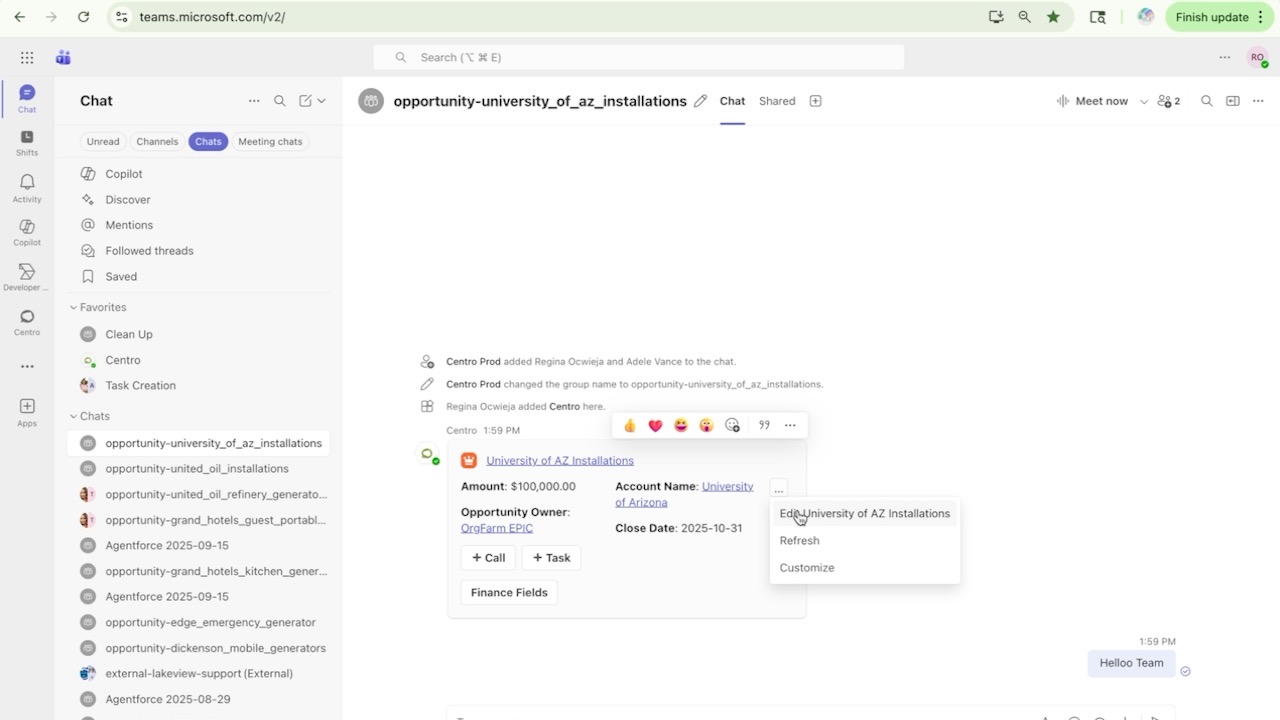This screenshot has height=720, width=1280.
Task: Open Copilot in the app rail
Action: [27, 233]
